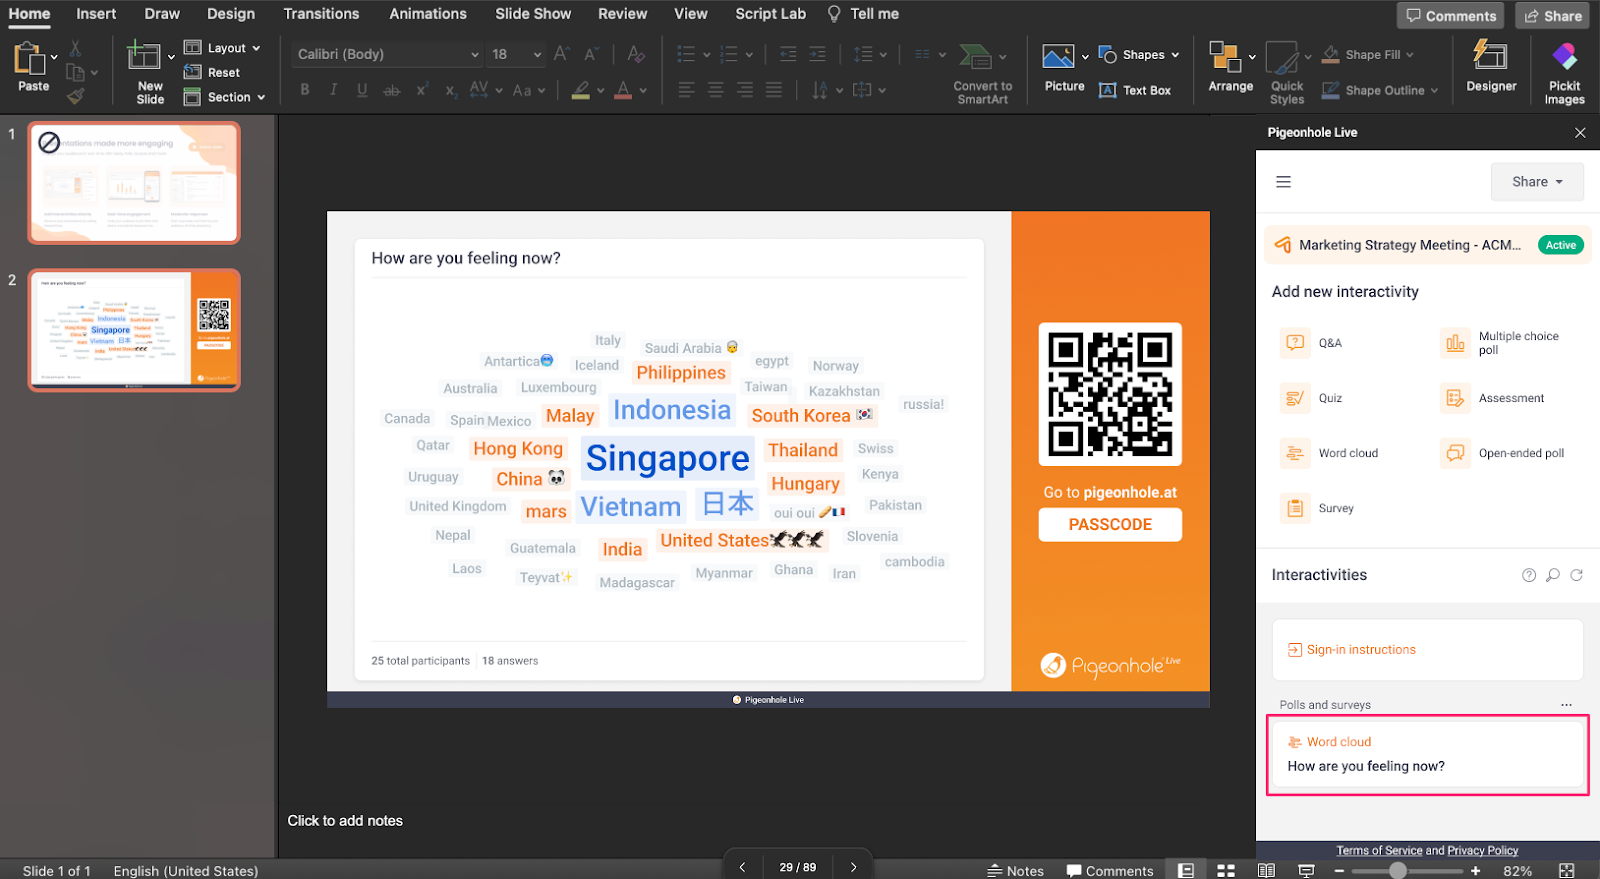Open the Pigeonhole Share dropdown

(x=1536, y=182)
